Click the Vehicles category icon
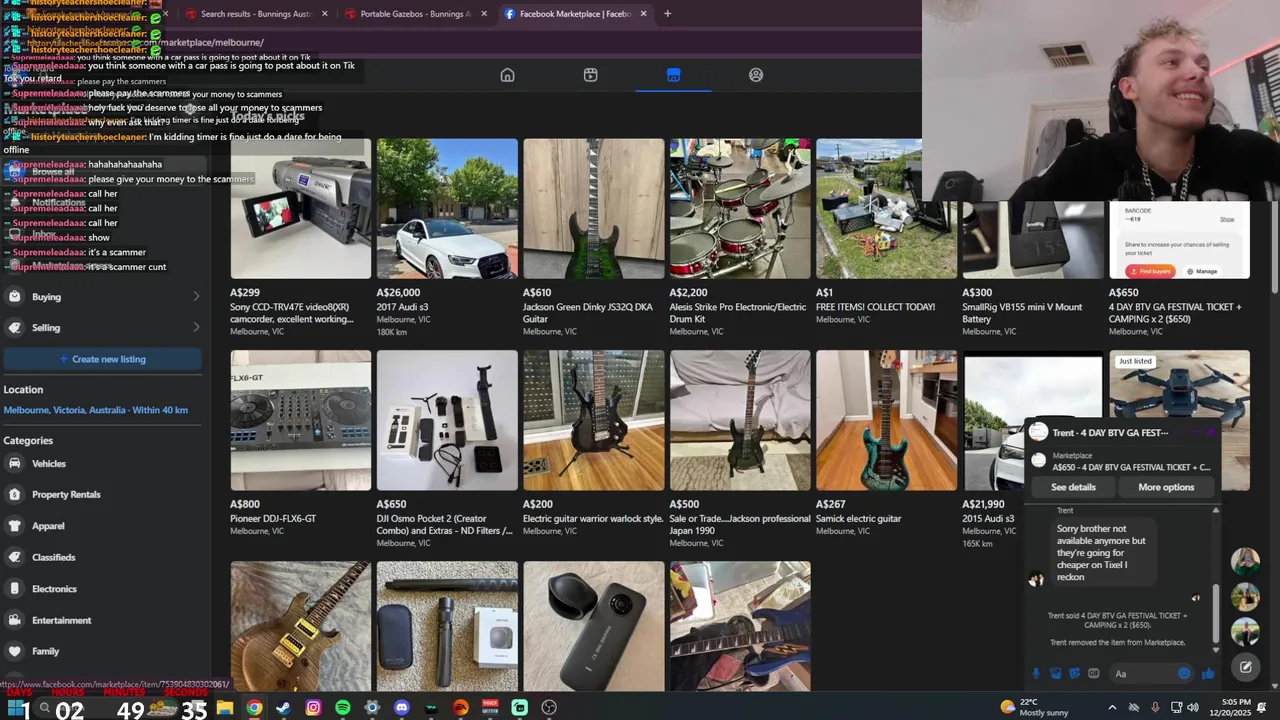Screen dimensions: 1280x720 click(14, 463)
